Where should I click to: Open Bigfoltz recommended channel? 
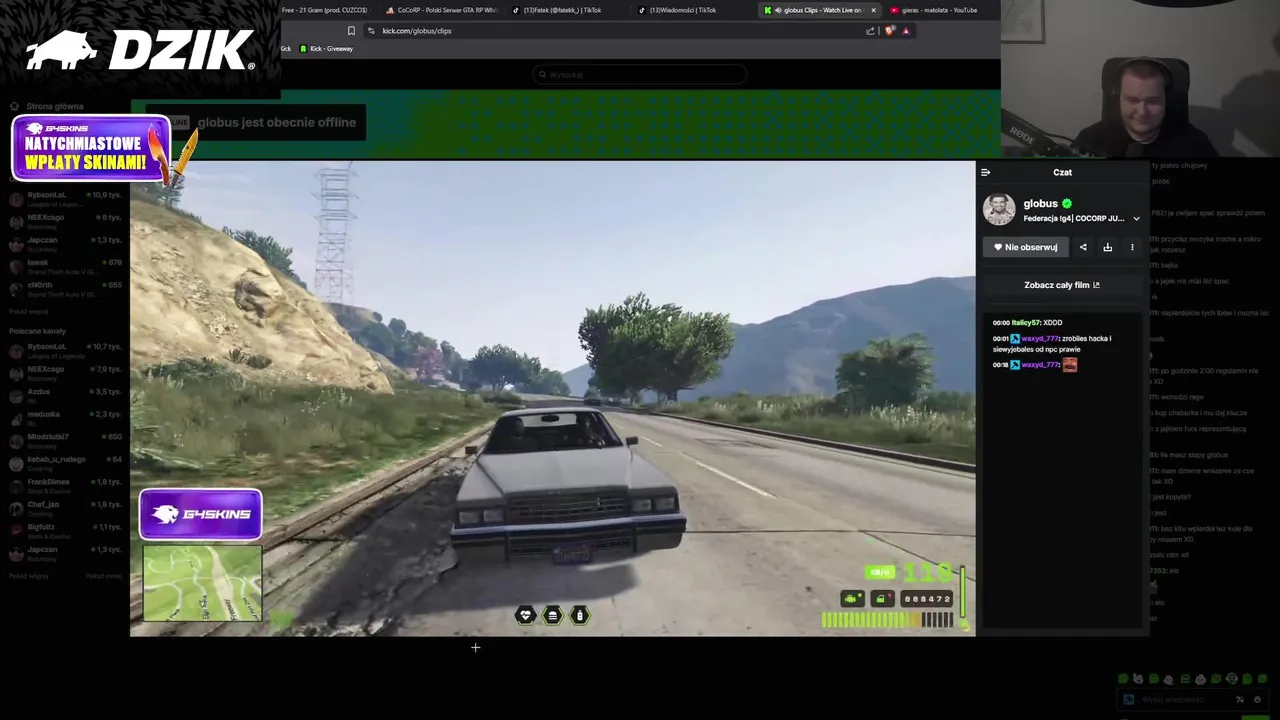(65, 530)
